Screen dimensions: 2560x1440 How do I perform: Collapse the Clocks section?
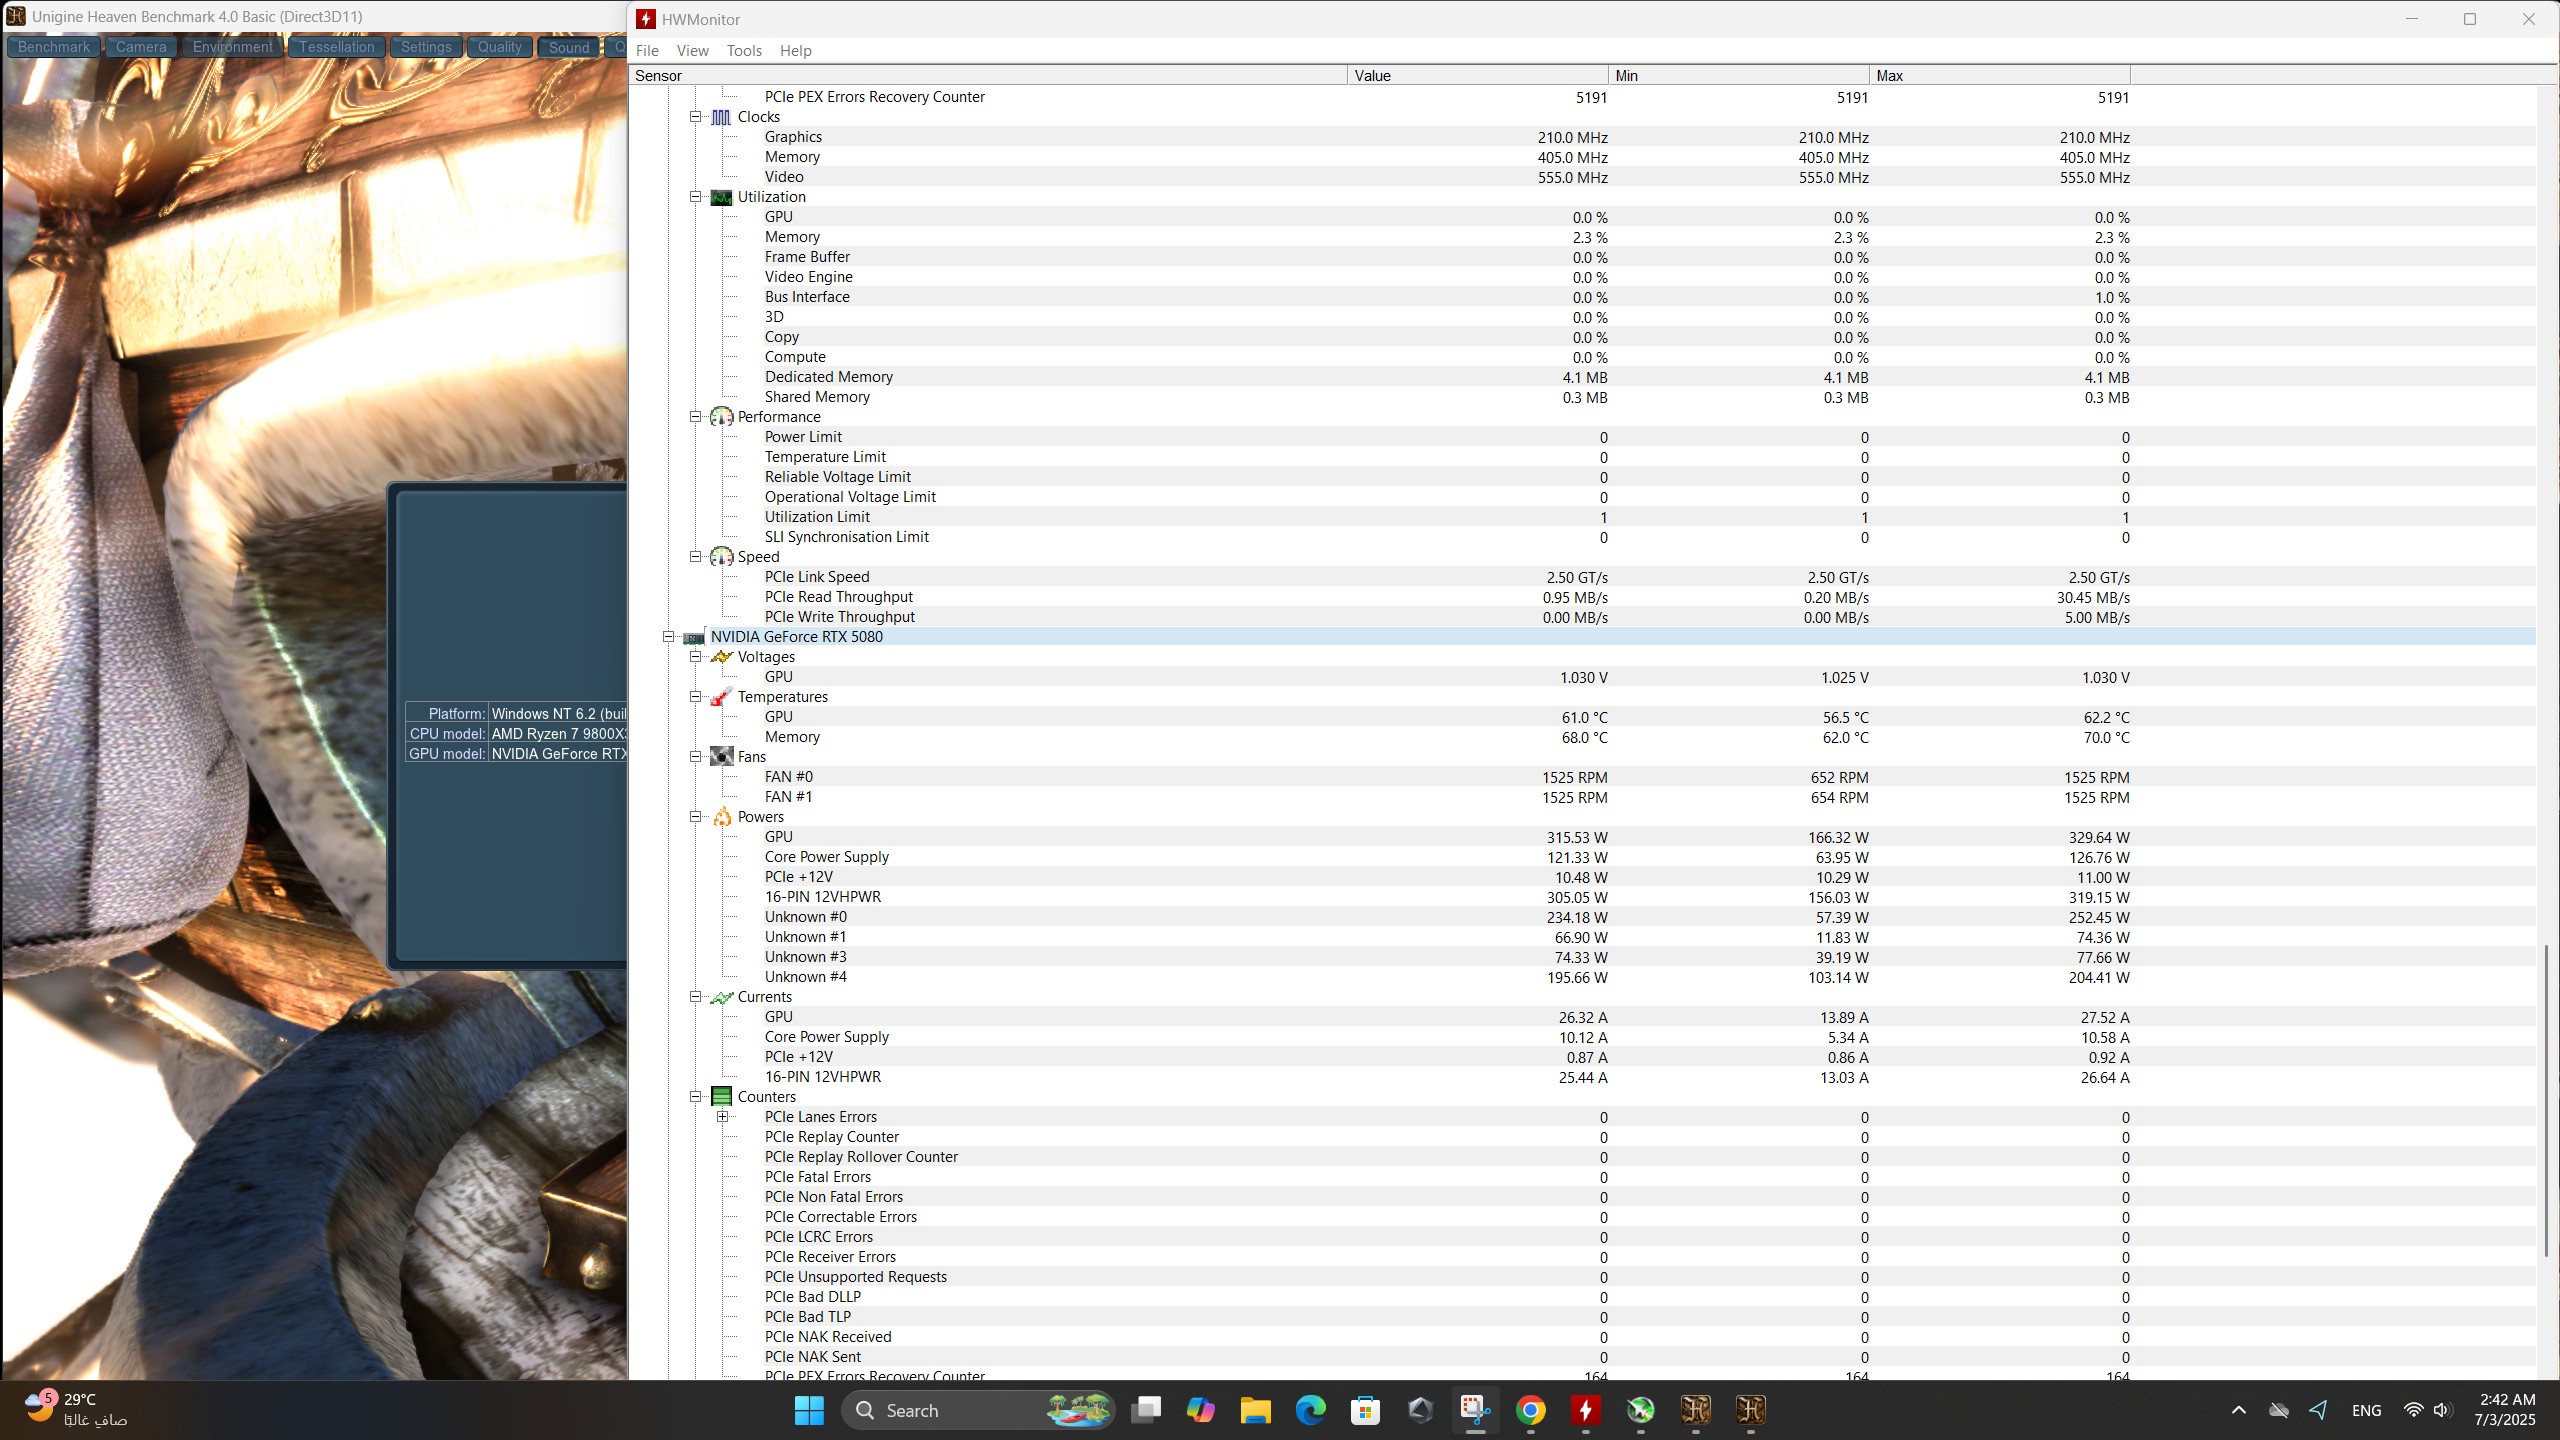695,117
